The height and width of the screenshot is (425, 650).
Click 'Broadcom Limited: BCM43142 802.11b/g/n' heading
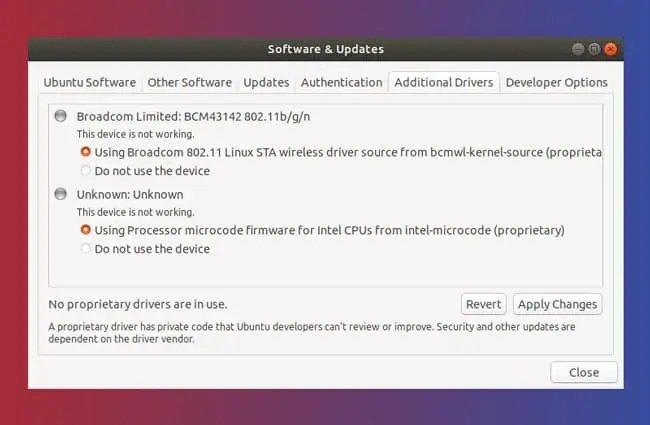[193, 117]
